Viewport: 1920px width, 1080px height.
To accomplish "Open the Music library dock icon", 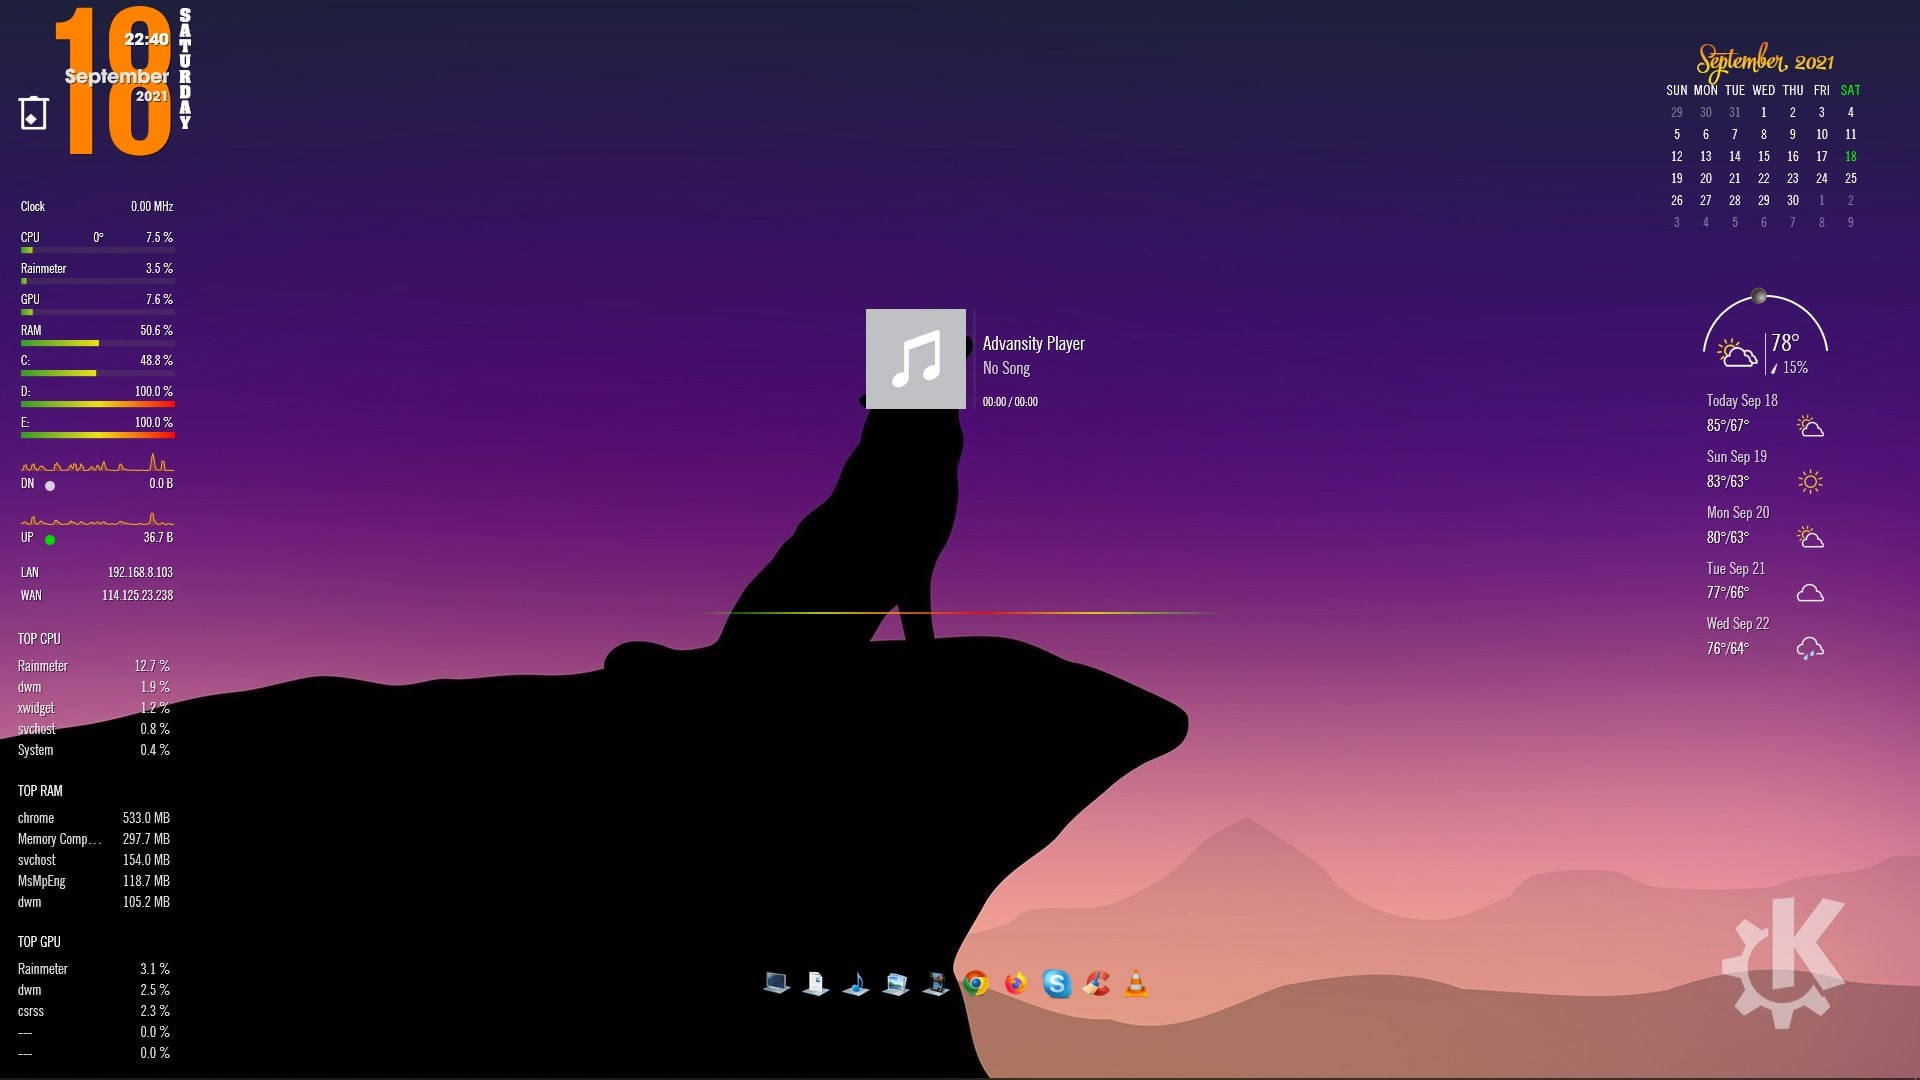I will click(856, 983).
